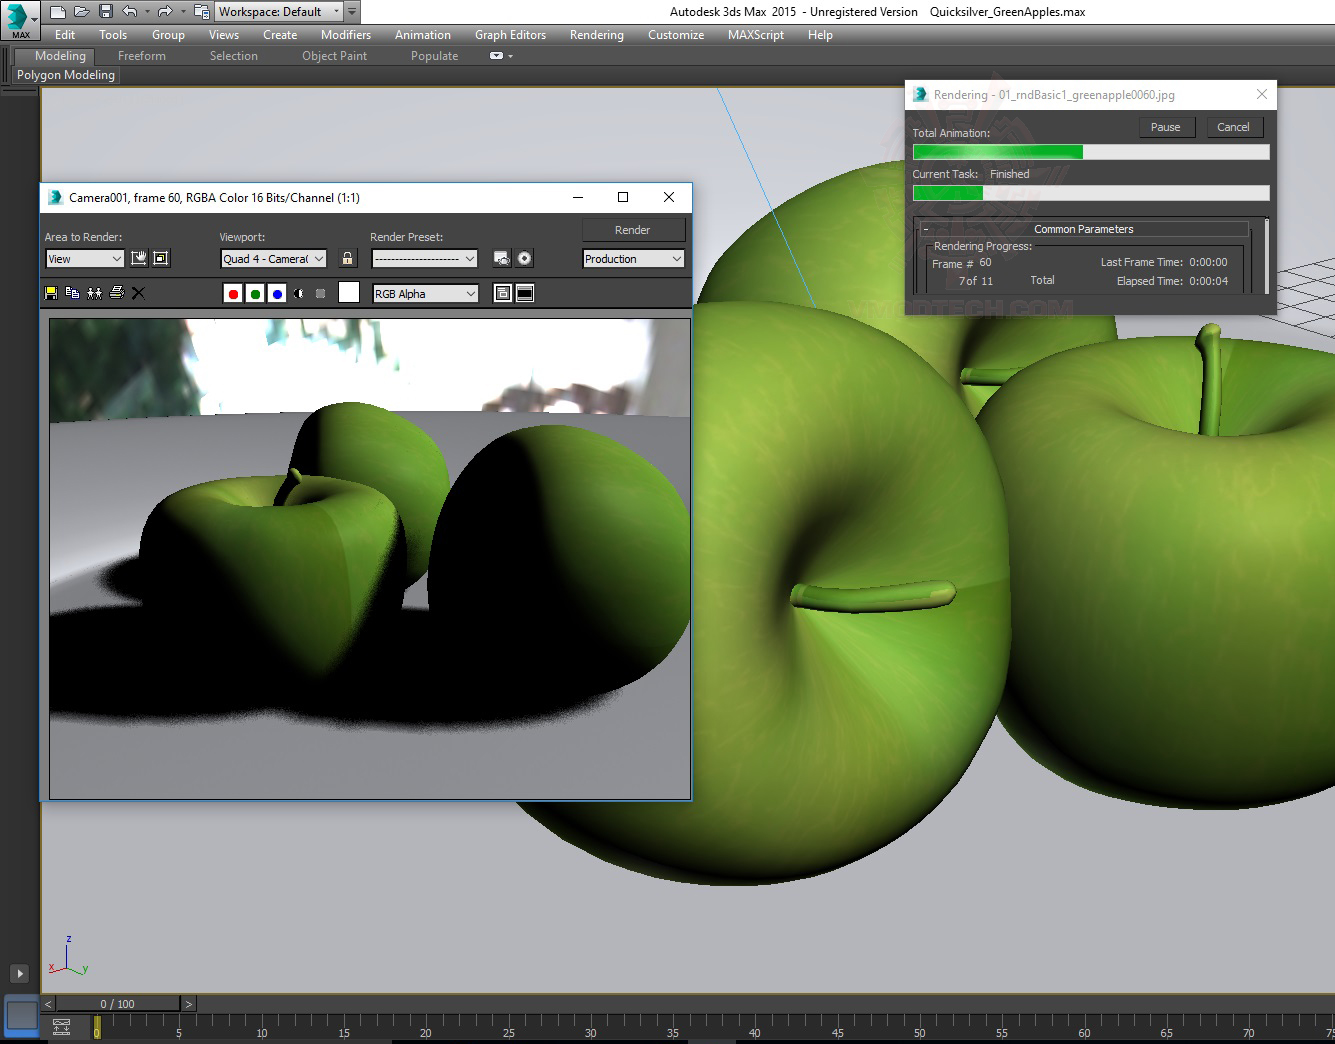Screen dimensions: 1335x1044
Task: Click the 0 / 100 time slider
Action: pos(118,1004)
